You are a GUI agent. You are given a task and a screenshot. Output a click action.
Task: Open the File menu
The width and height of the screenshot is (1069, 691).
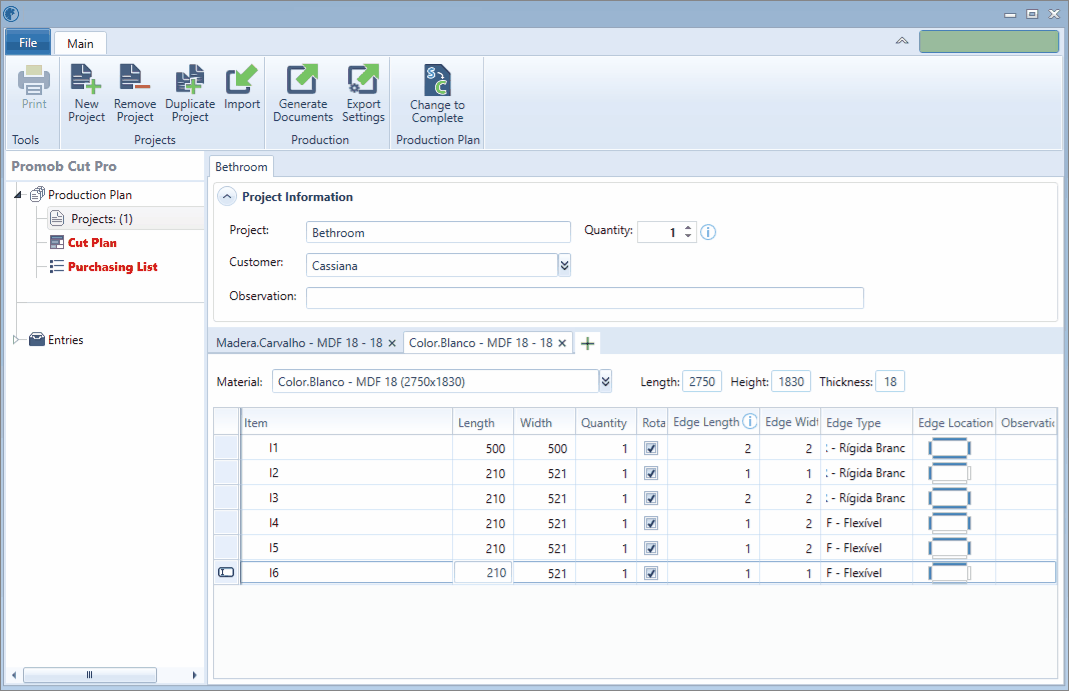click(28, 42)
